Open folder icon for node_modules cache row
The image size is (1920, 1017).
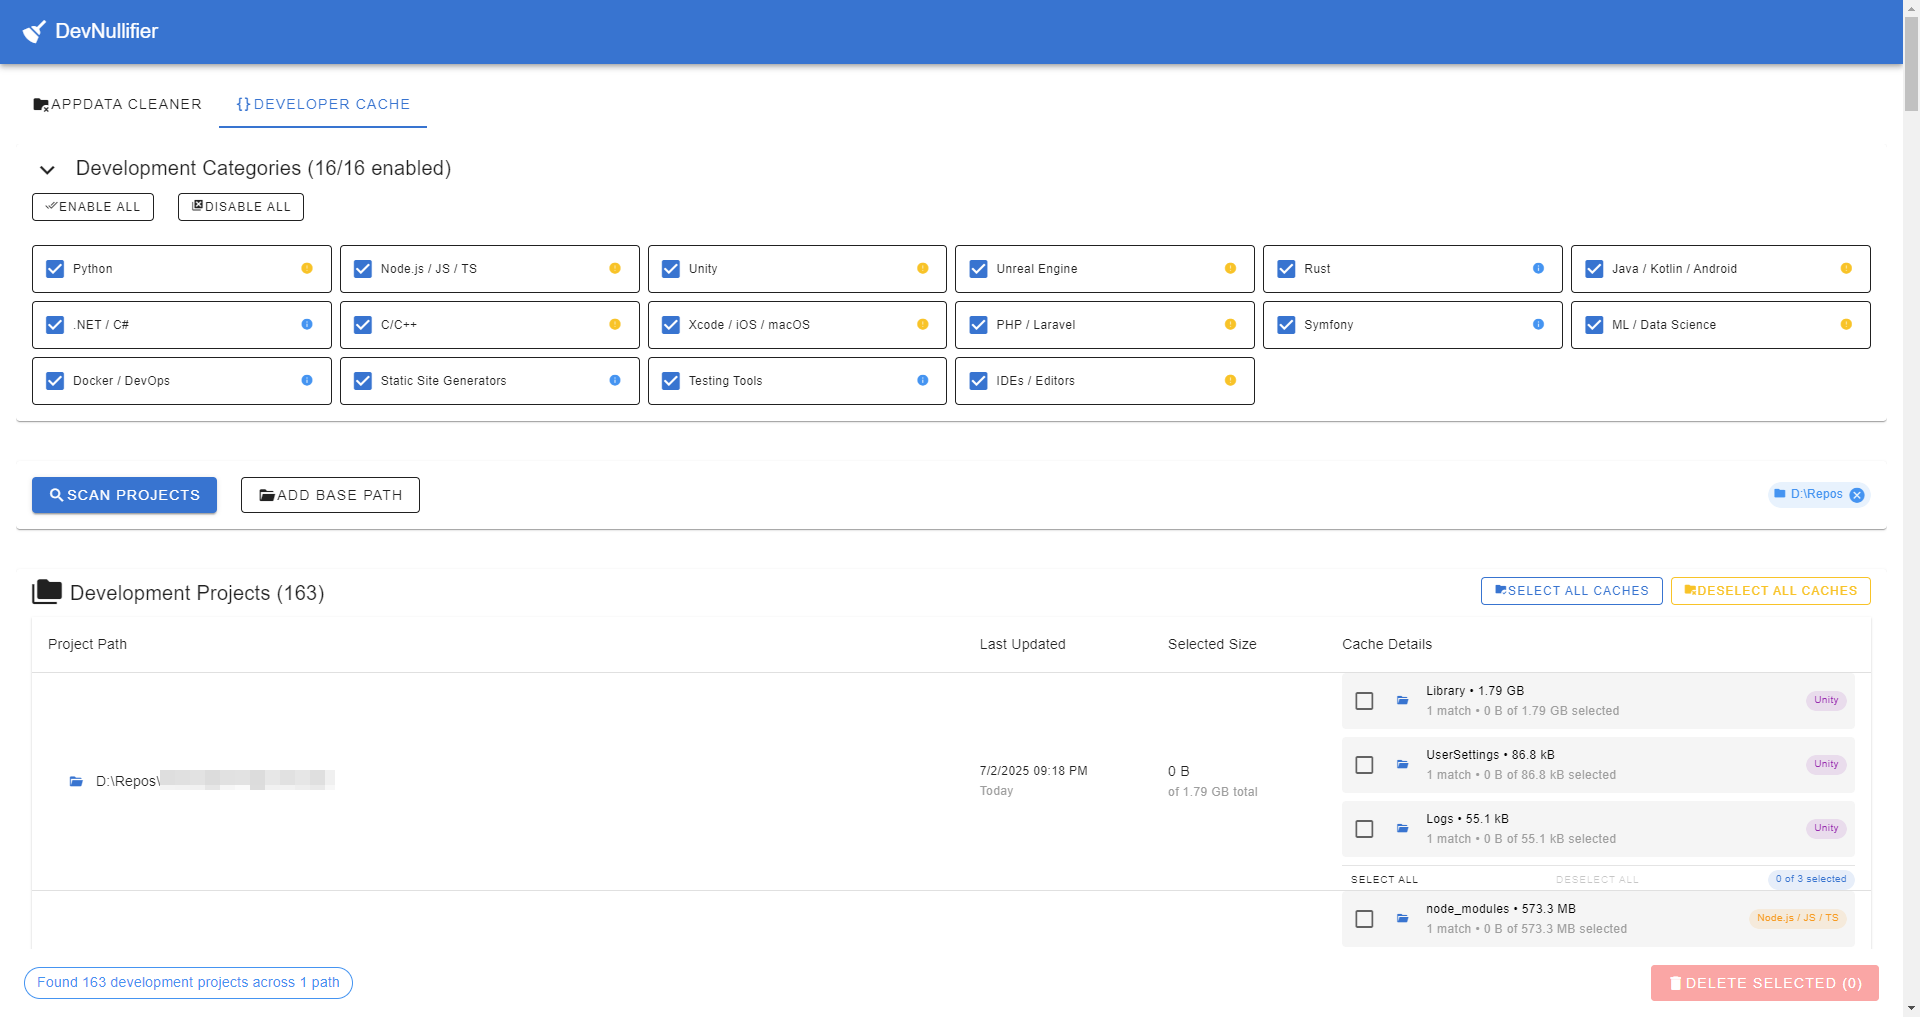pyautogui.click(x=1402, y=919)
